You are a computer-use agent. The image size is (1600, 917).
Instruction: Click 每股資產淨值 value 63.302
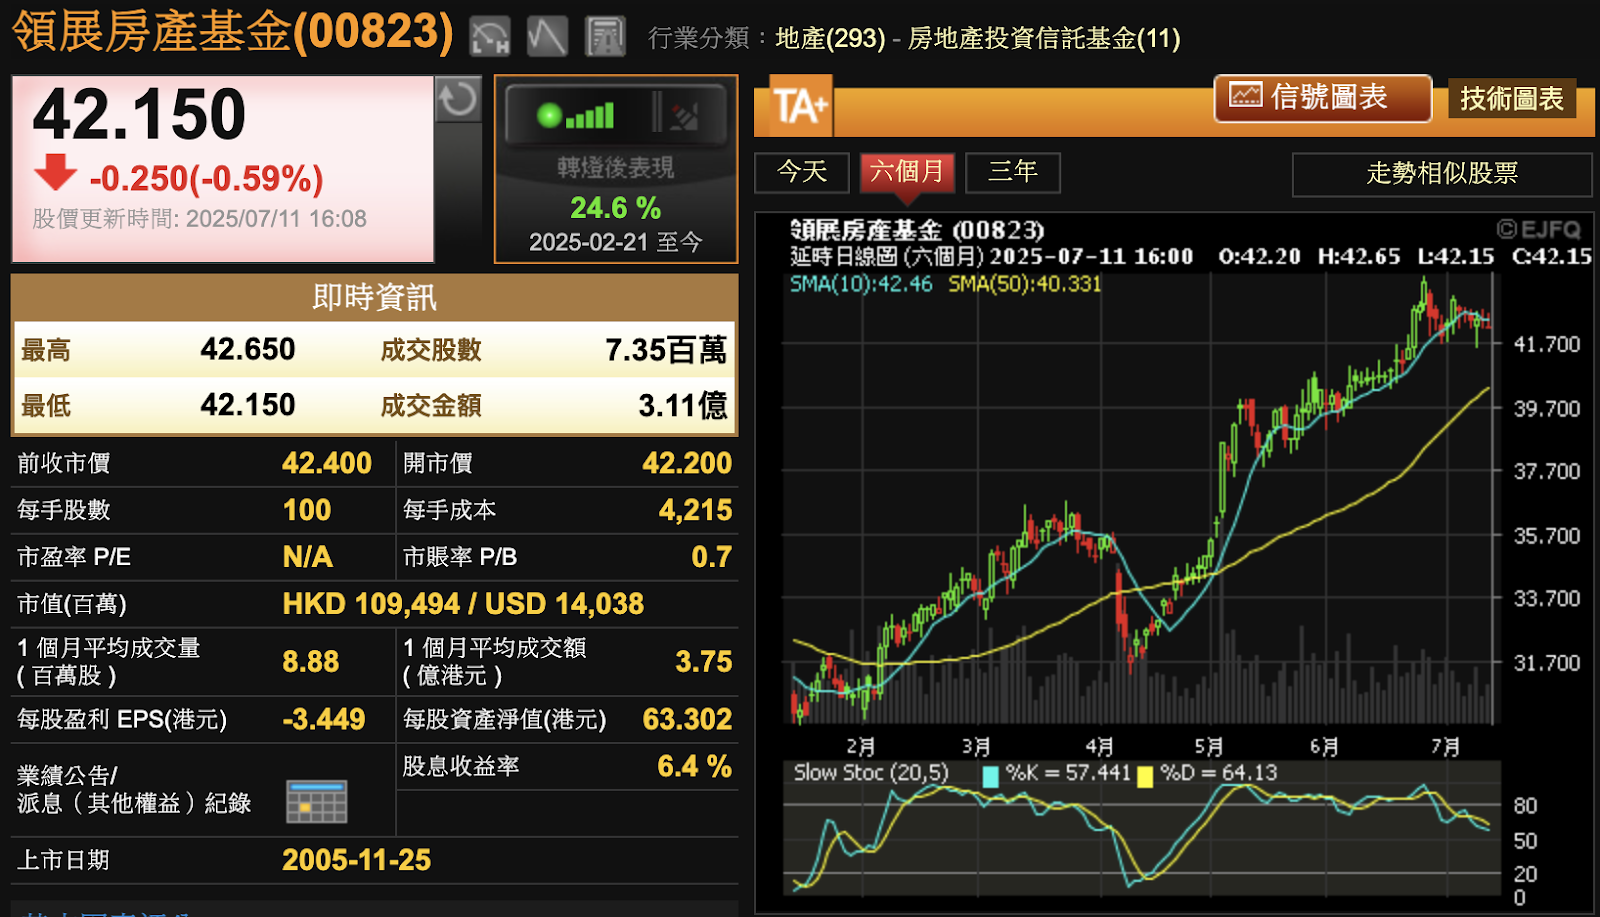(x=687, y=719)
